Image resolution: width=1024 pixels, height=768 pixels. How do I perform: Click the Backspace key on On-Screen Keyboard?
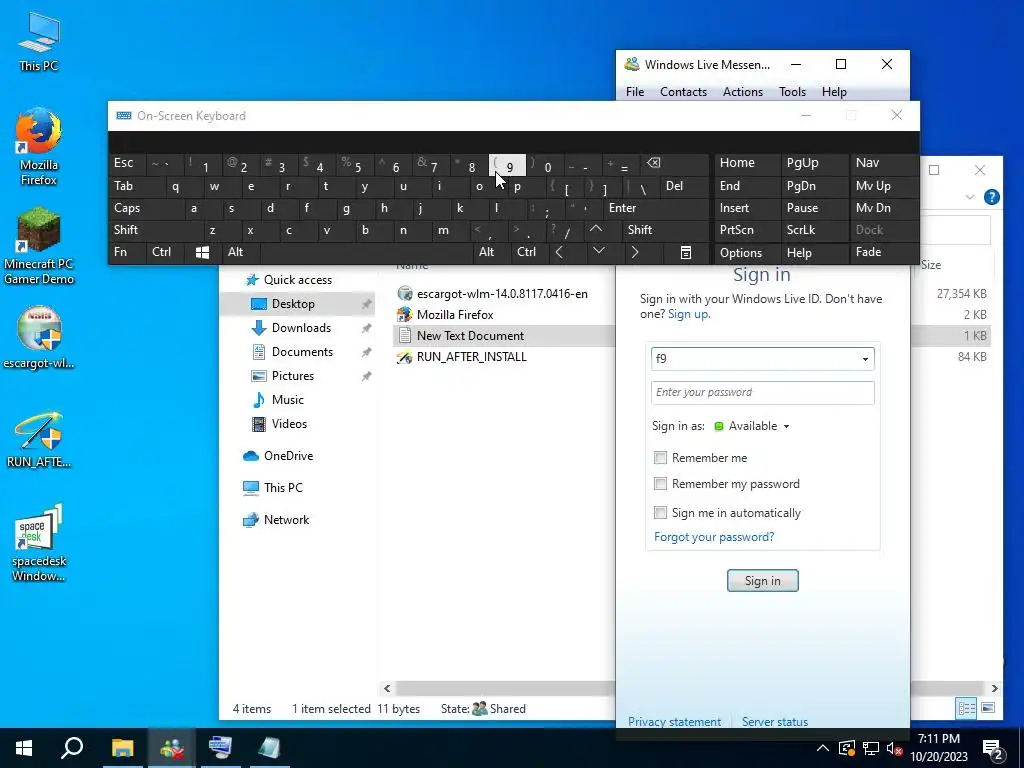pos(654,163)
